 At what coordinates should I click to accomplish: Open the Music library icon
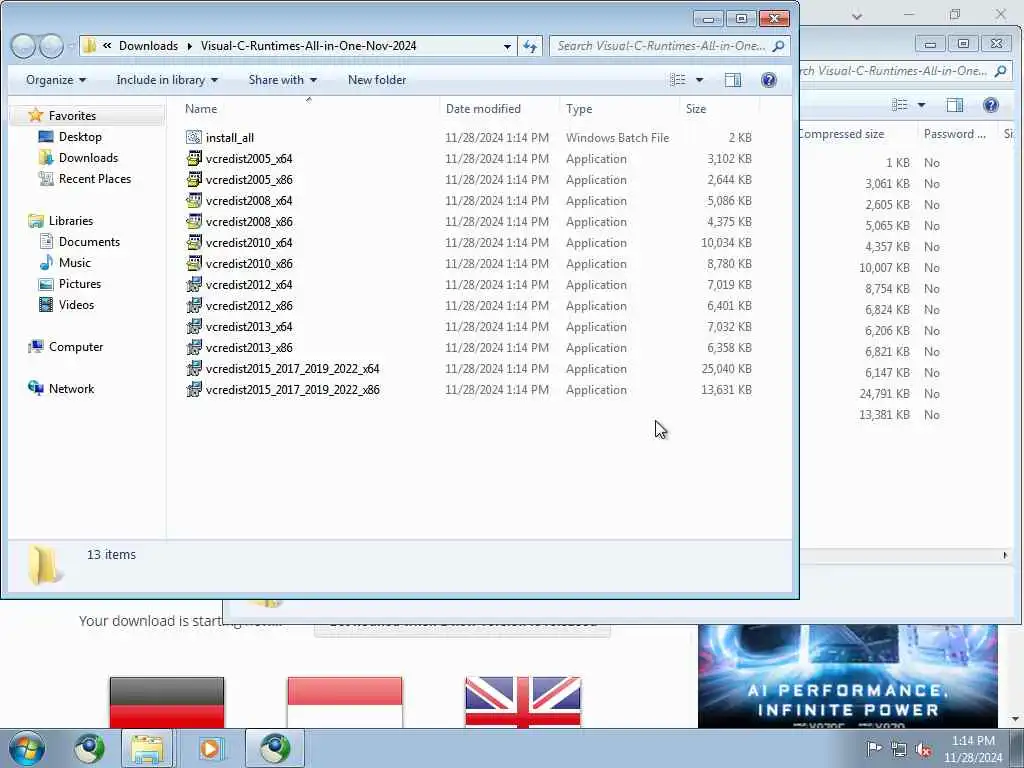click(x=46, y=263)
